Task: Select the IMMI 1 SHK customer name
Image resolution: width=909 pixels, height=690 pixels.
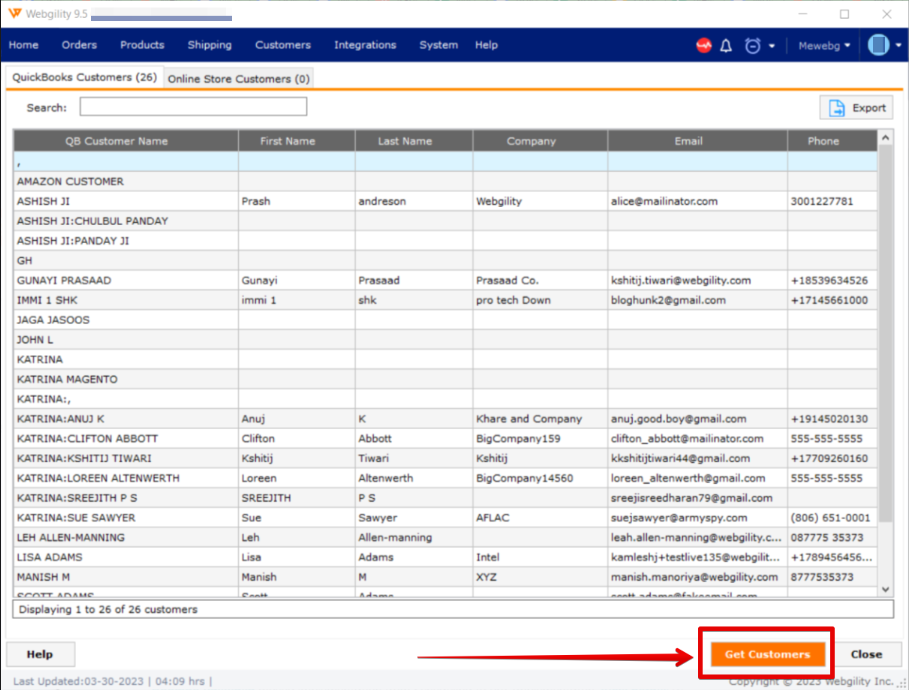Action: (x=47, y=300)
